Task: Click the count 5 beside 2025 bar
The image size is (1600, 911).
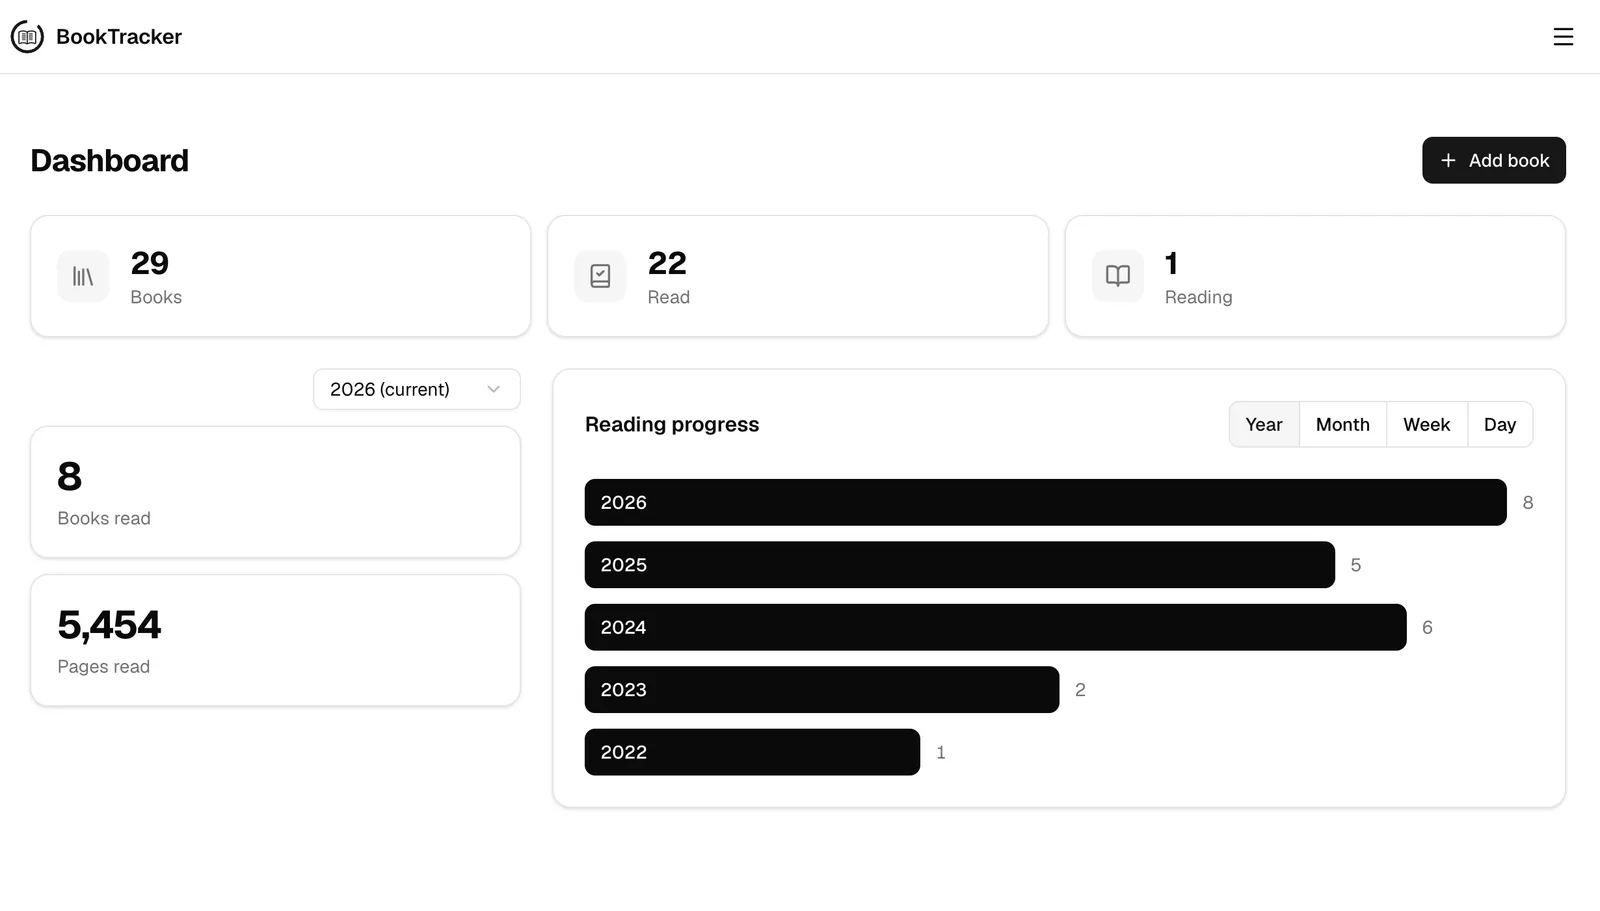Action: coord(1356,565)
